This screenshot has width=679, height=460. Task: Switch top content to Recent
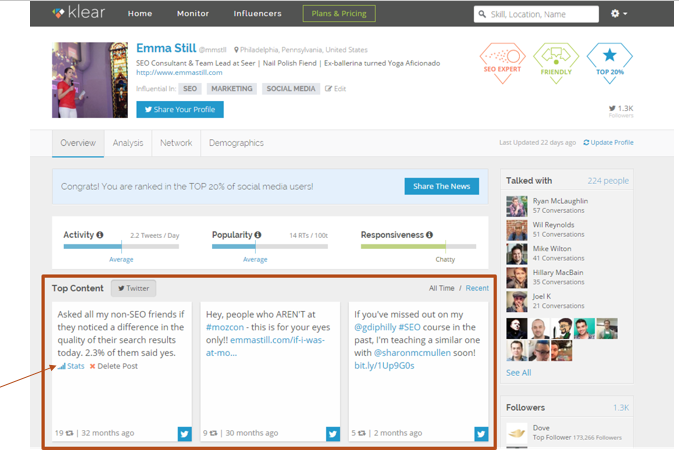(x=477, y=288)
